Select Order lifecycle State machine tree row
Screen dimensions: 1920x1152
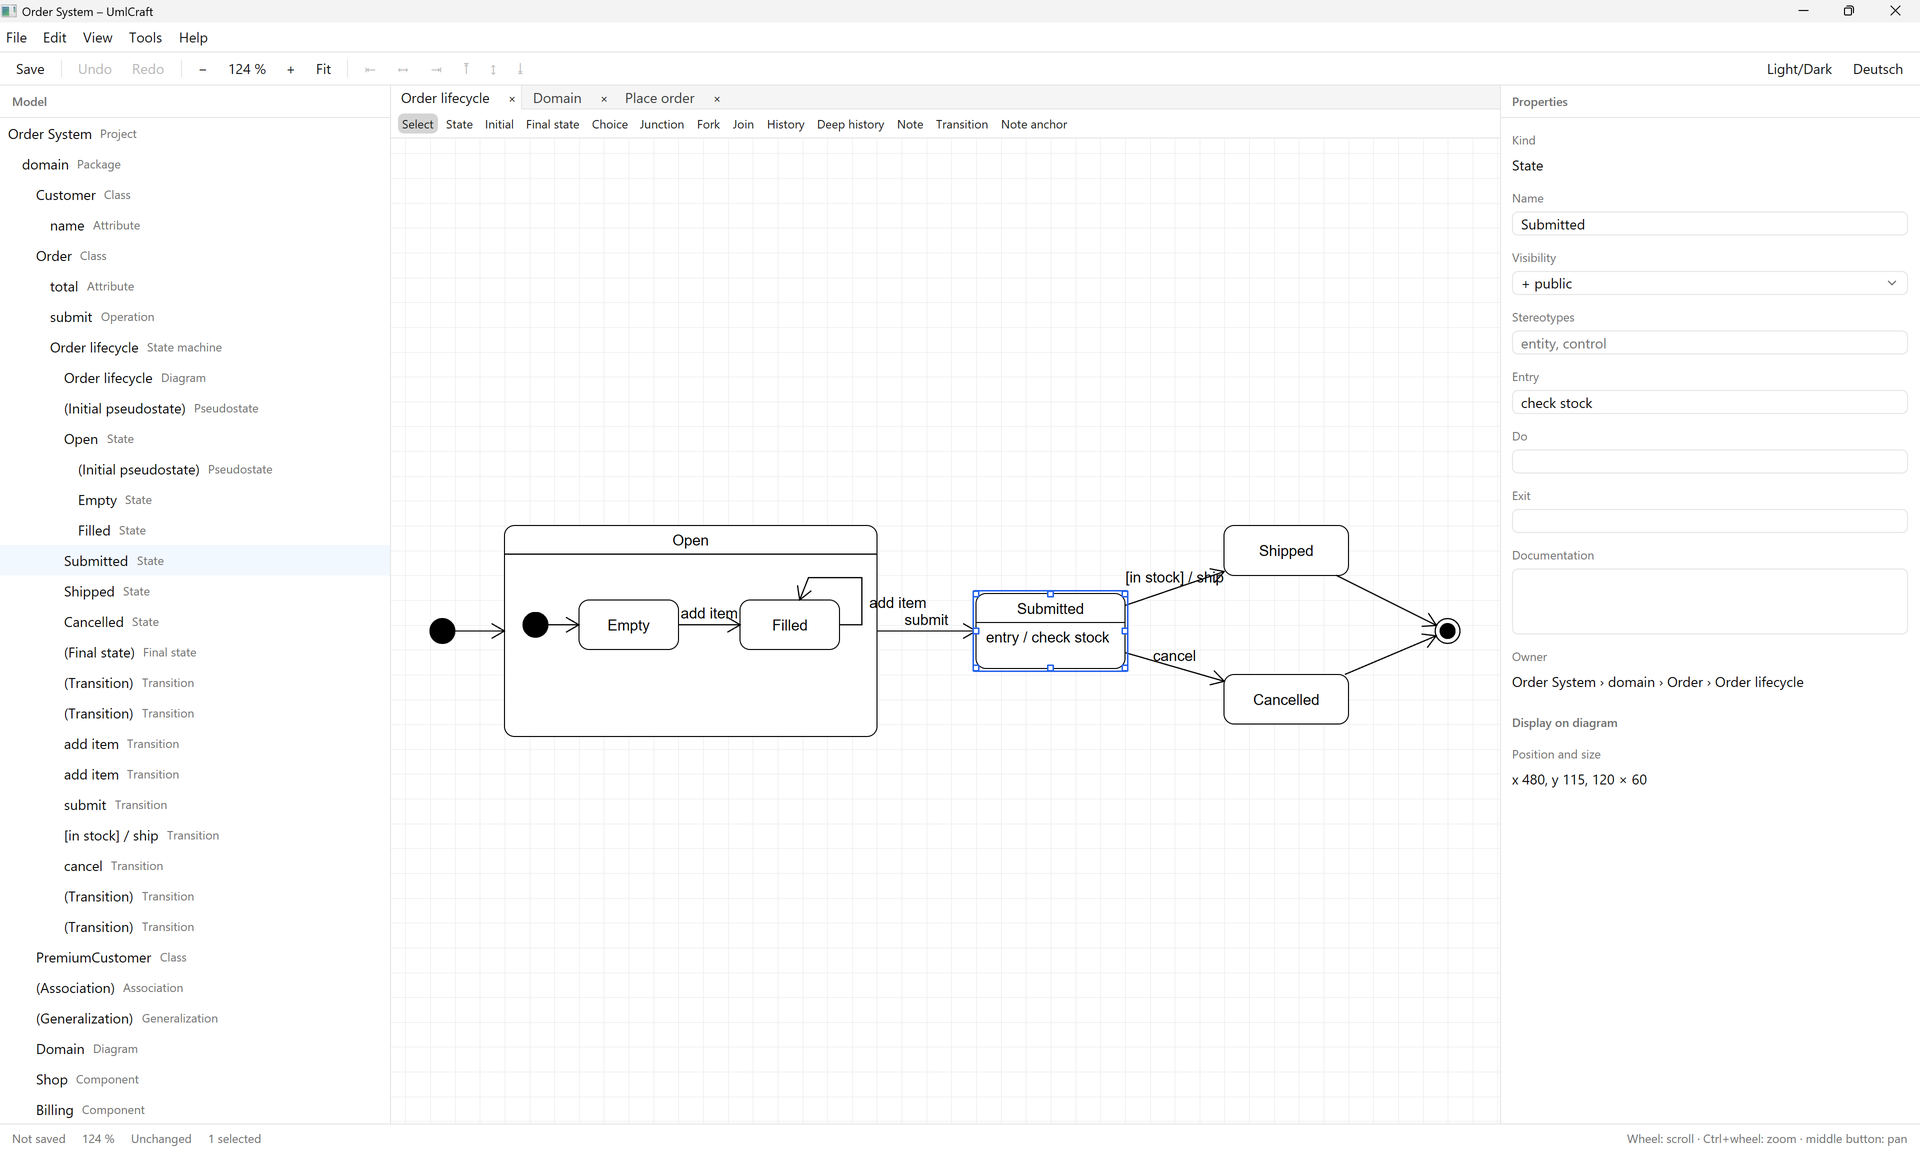pos(195,348)
